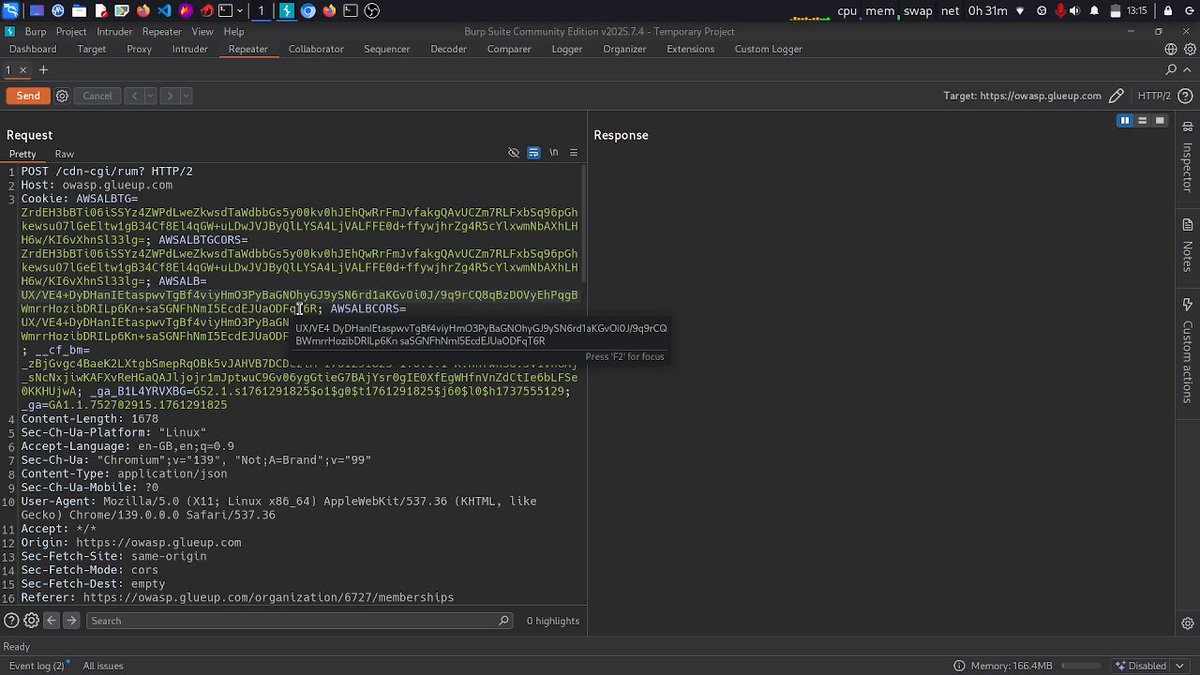Open the Notes side panel
Screen dimensions: 1200x675
click(x=1188, y=244)
